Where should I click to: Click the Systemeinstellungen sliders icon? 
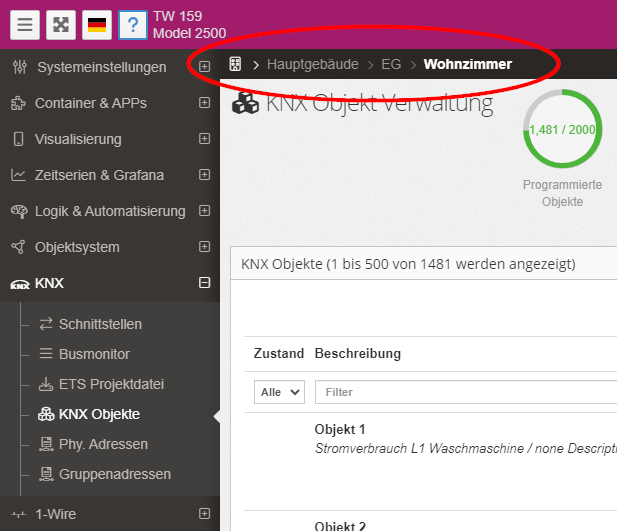18,67
